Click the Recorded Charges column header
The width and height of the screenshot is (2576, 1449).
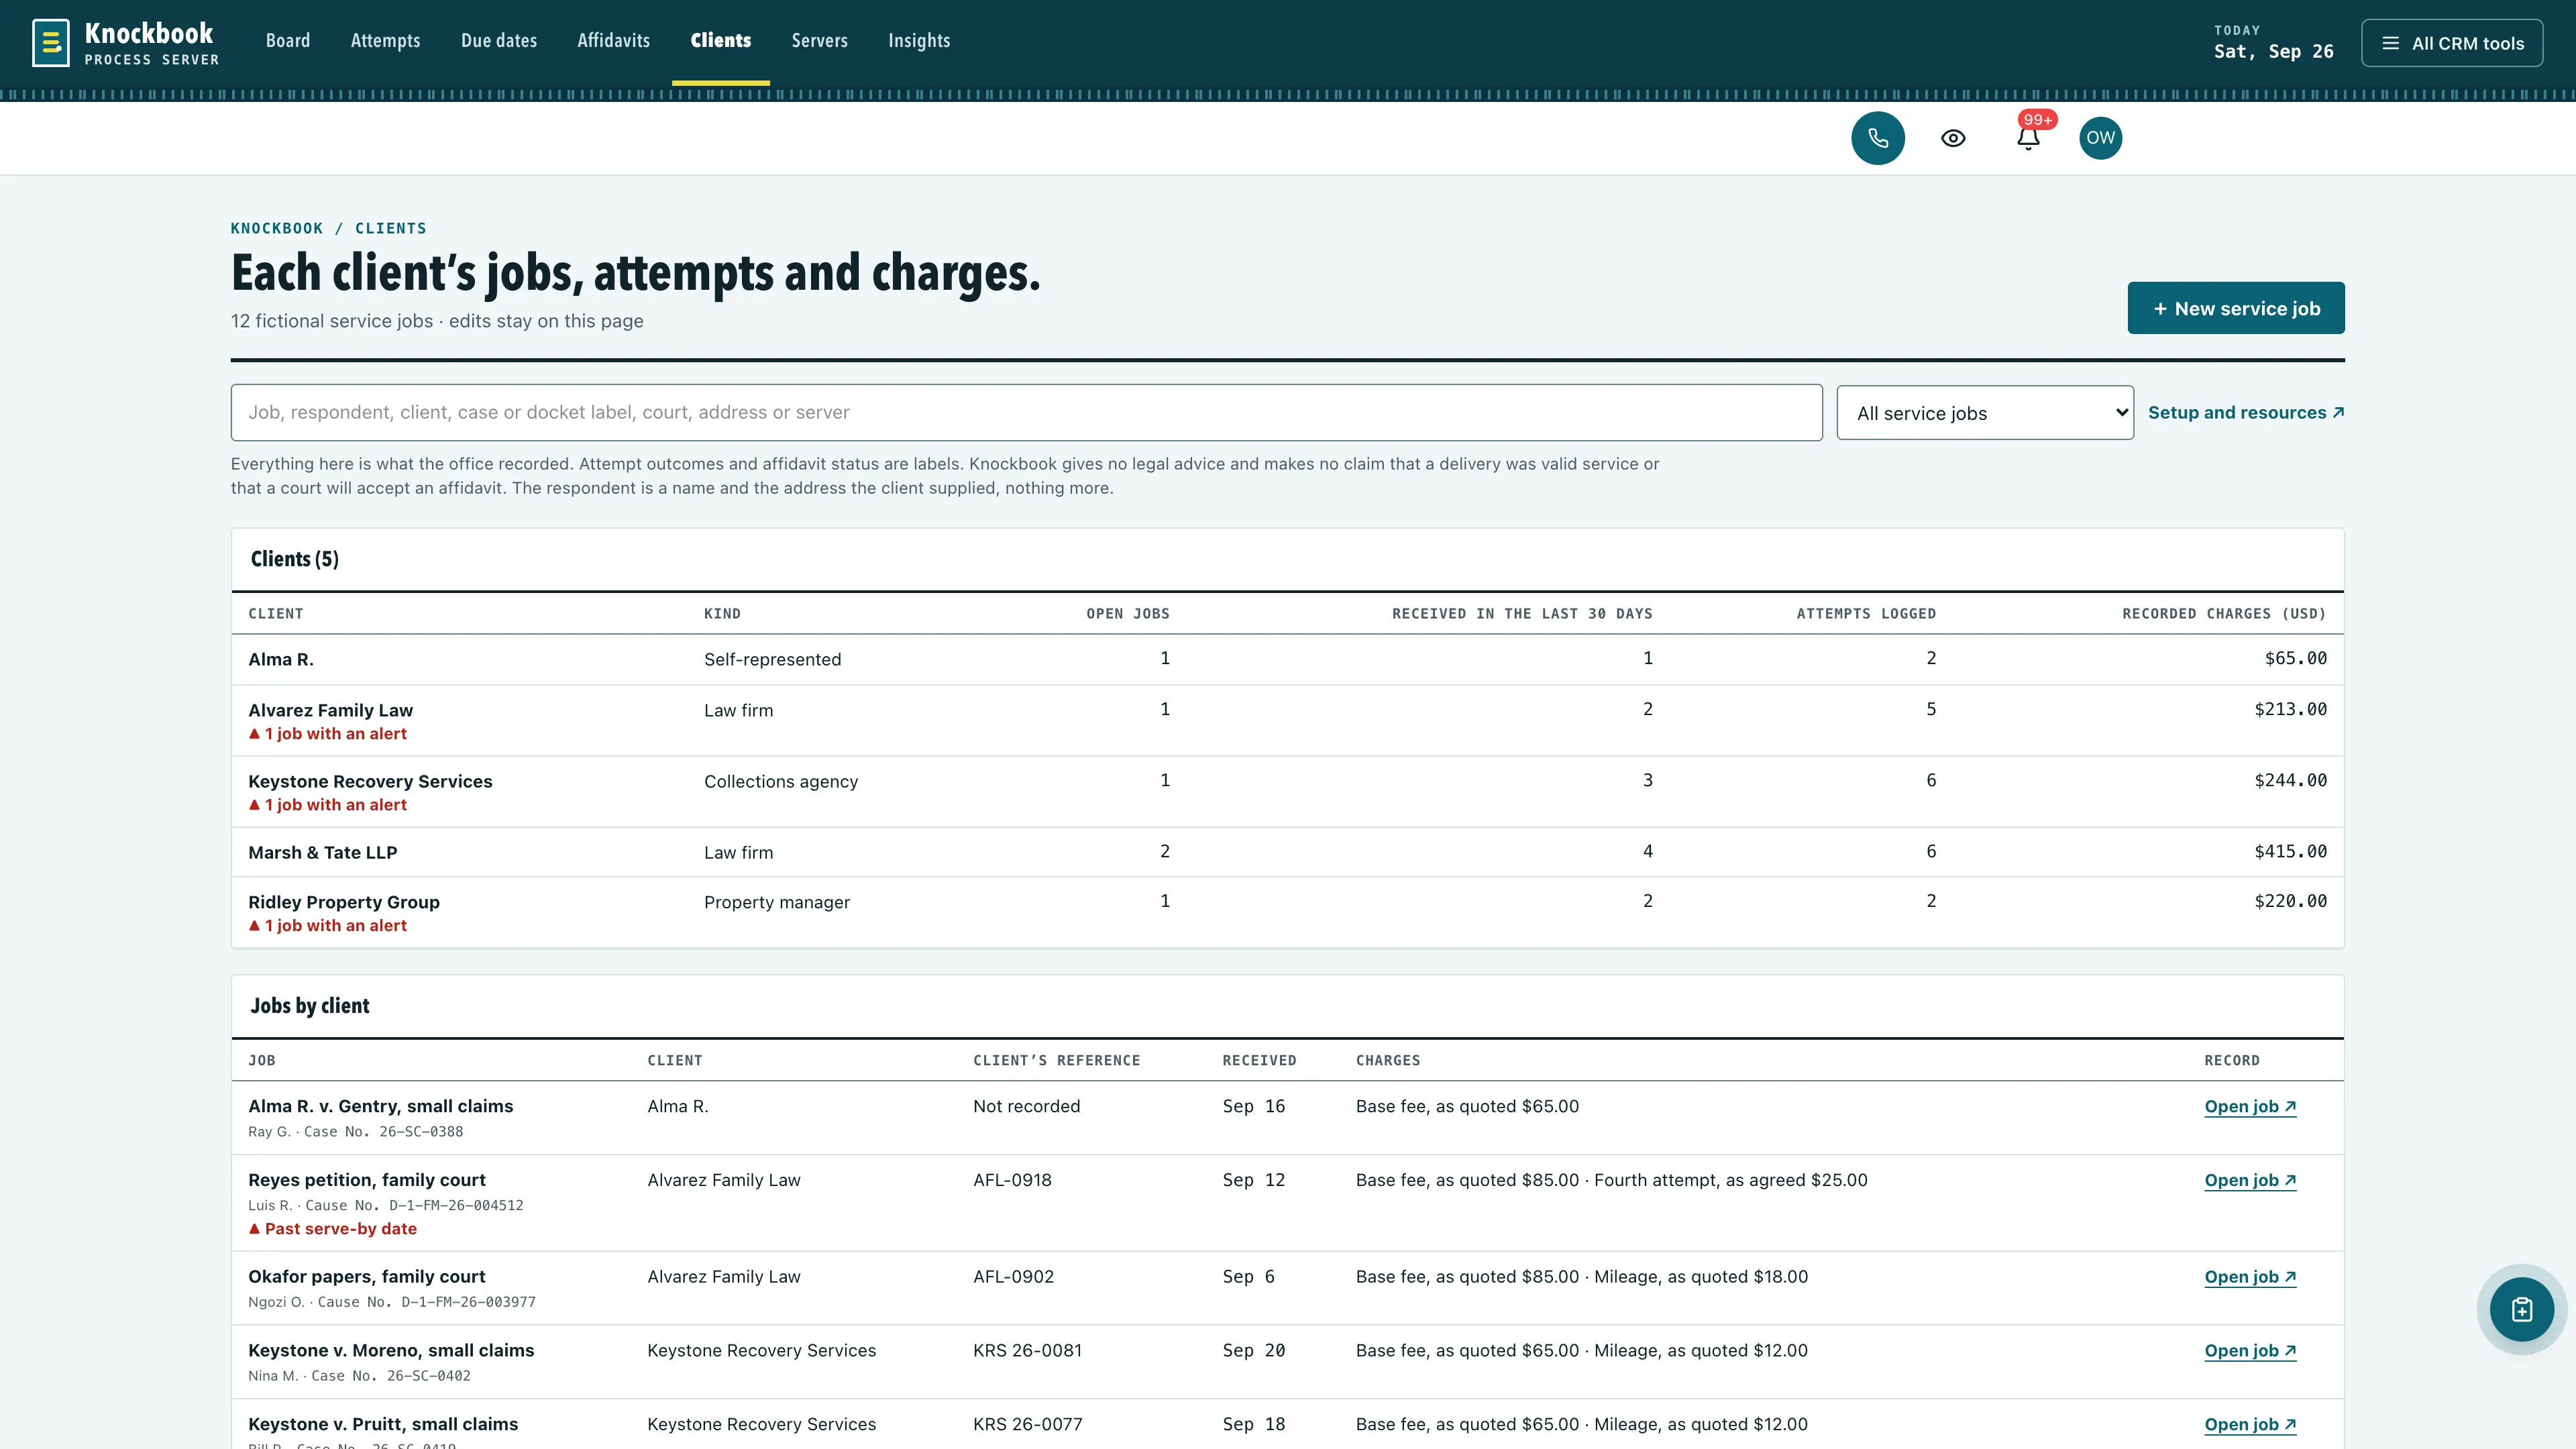point(2224,614)
